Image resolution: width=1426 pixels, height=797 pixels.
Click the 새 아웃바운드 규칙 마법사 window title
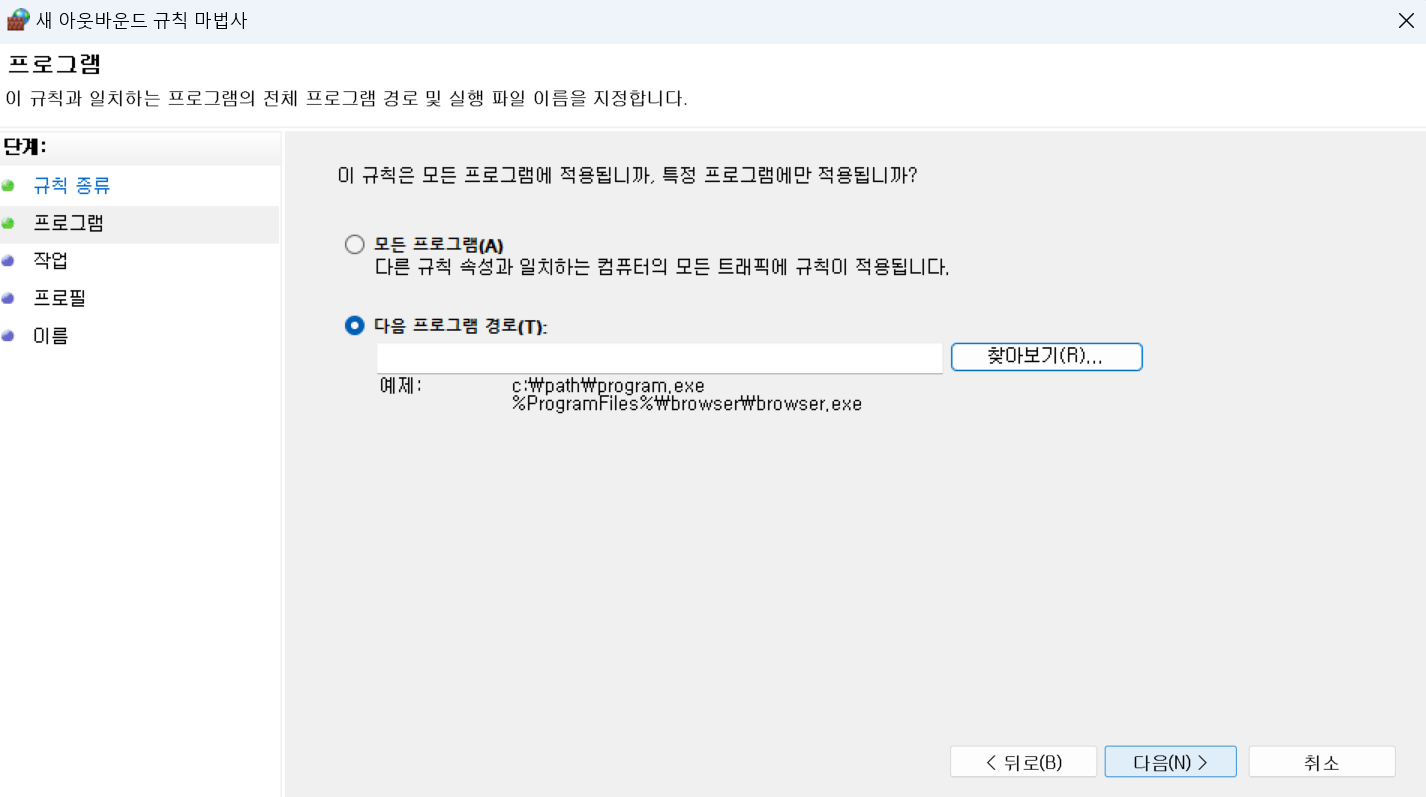pyautogui.click(x=142, y=21)
